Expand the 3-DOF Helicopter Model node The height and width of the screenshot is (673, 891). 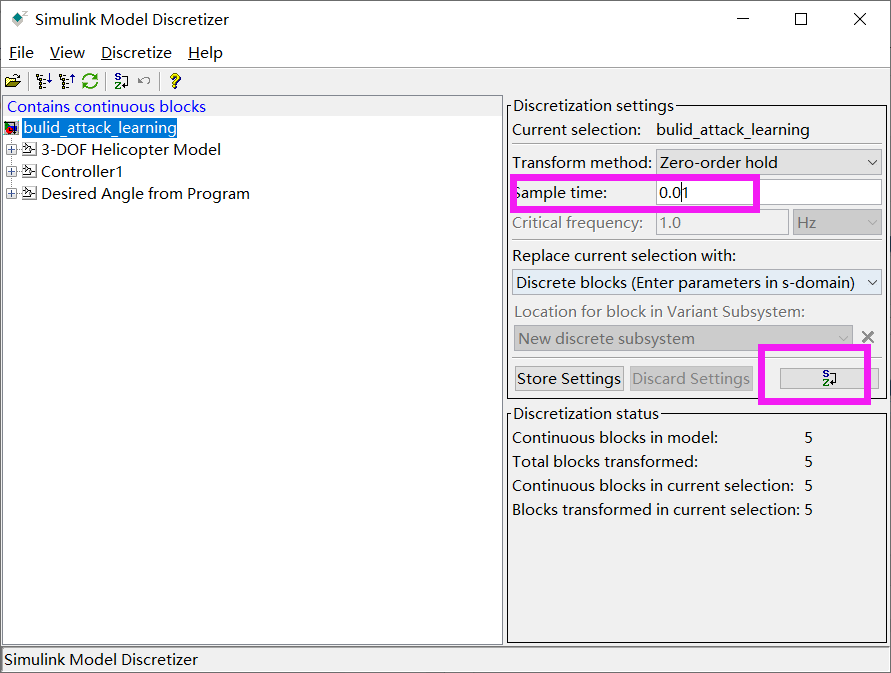pos(11,149)
